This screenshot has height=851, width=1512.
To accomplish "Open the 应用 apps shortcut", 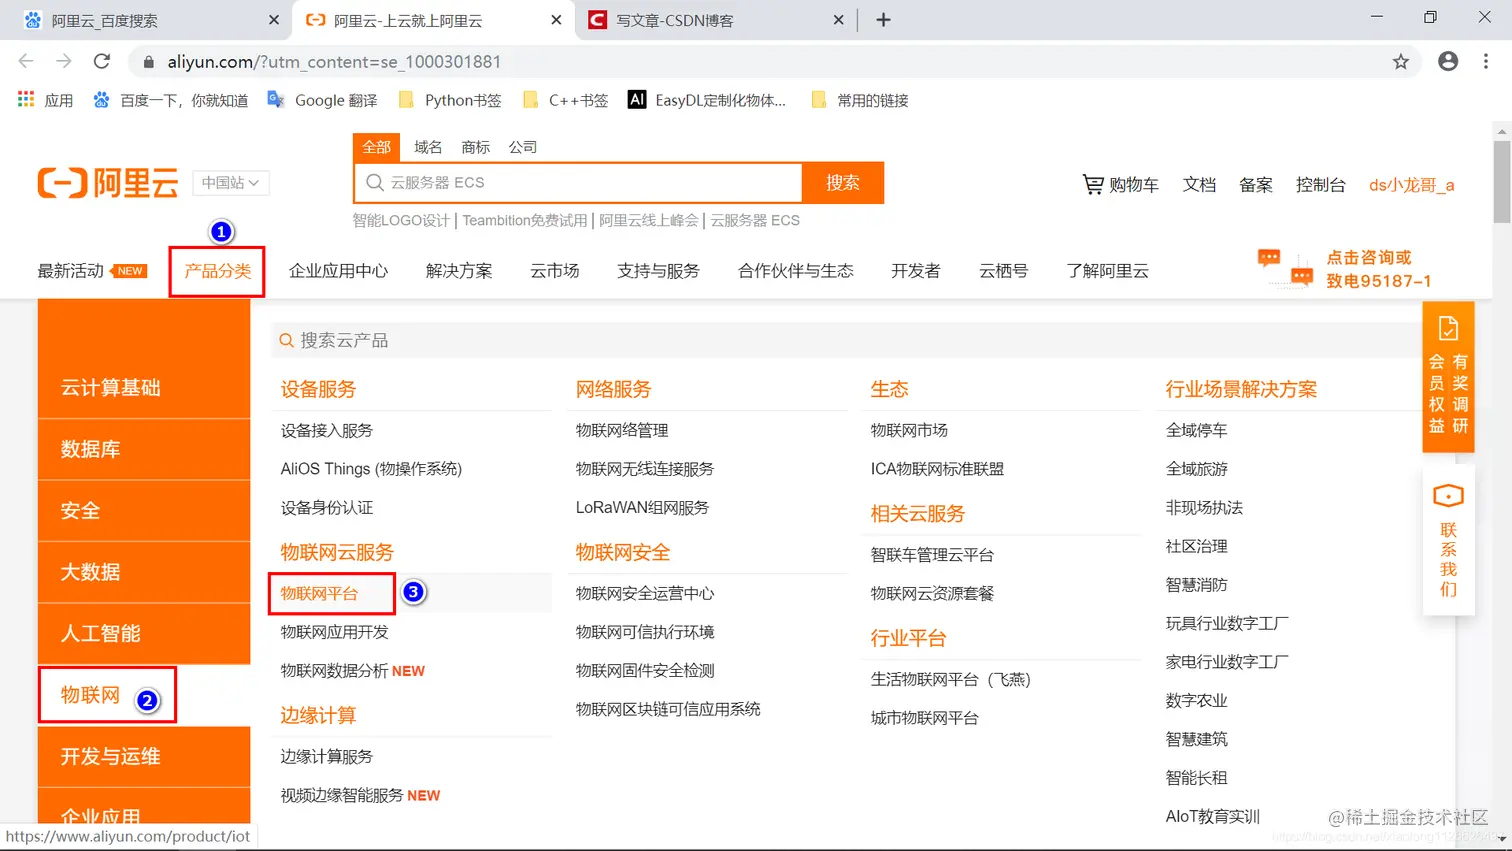I will (45, 100).
